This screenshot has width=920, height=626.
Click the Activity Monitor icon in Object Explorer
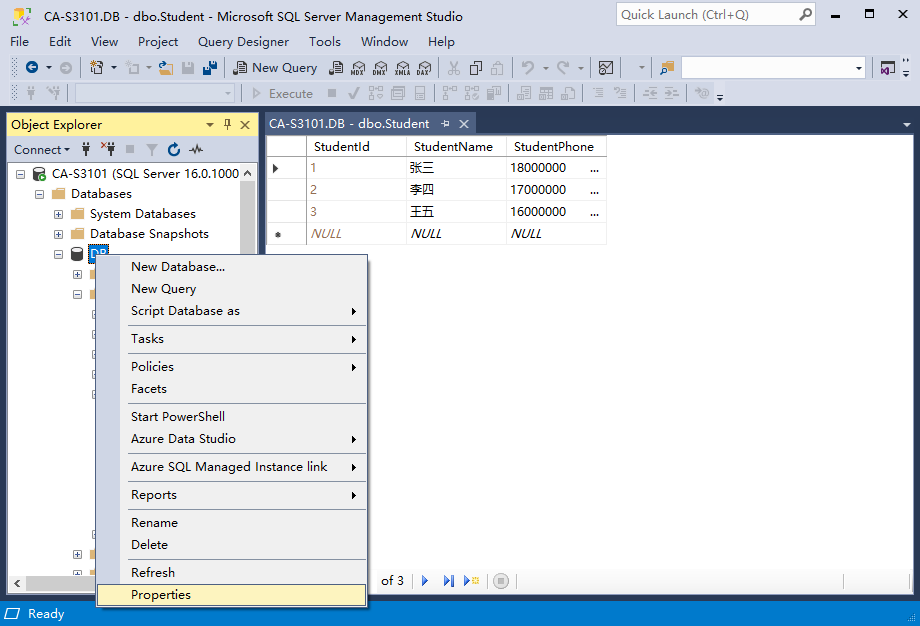196,150
